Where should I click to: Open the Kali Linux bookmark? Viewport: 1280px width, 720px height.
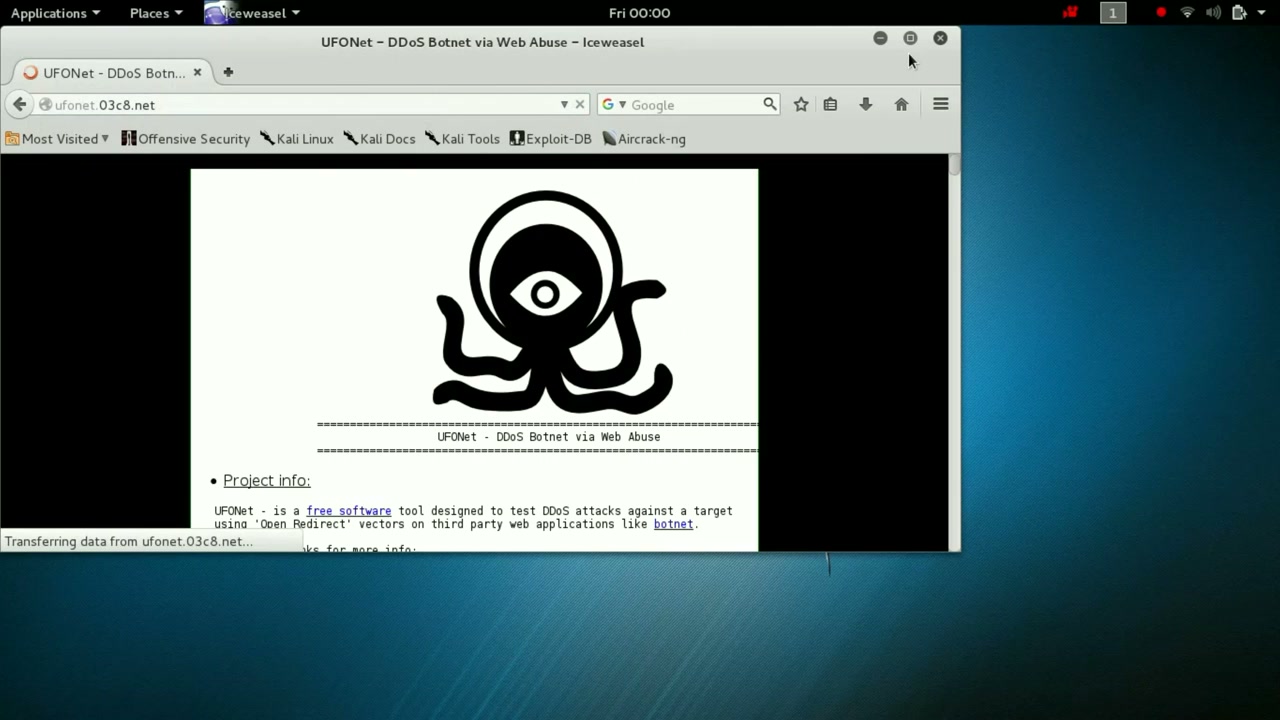coord(296,139)
